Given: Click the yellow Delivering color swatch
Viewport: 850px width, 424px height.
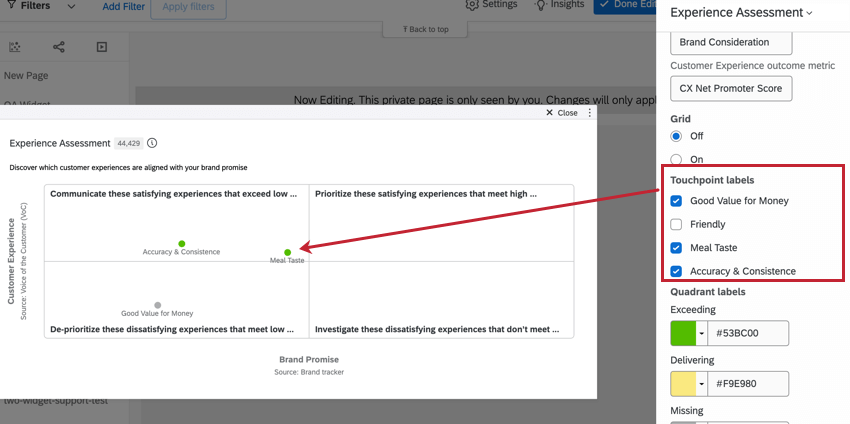Looking at the screenshot, I should click(x=683, y=384).
